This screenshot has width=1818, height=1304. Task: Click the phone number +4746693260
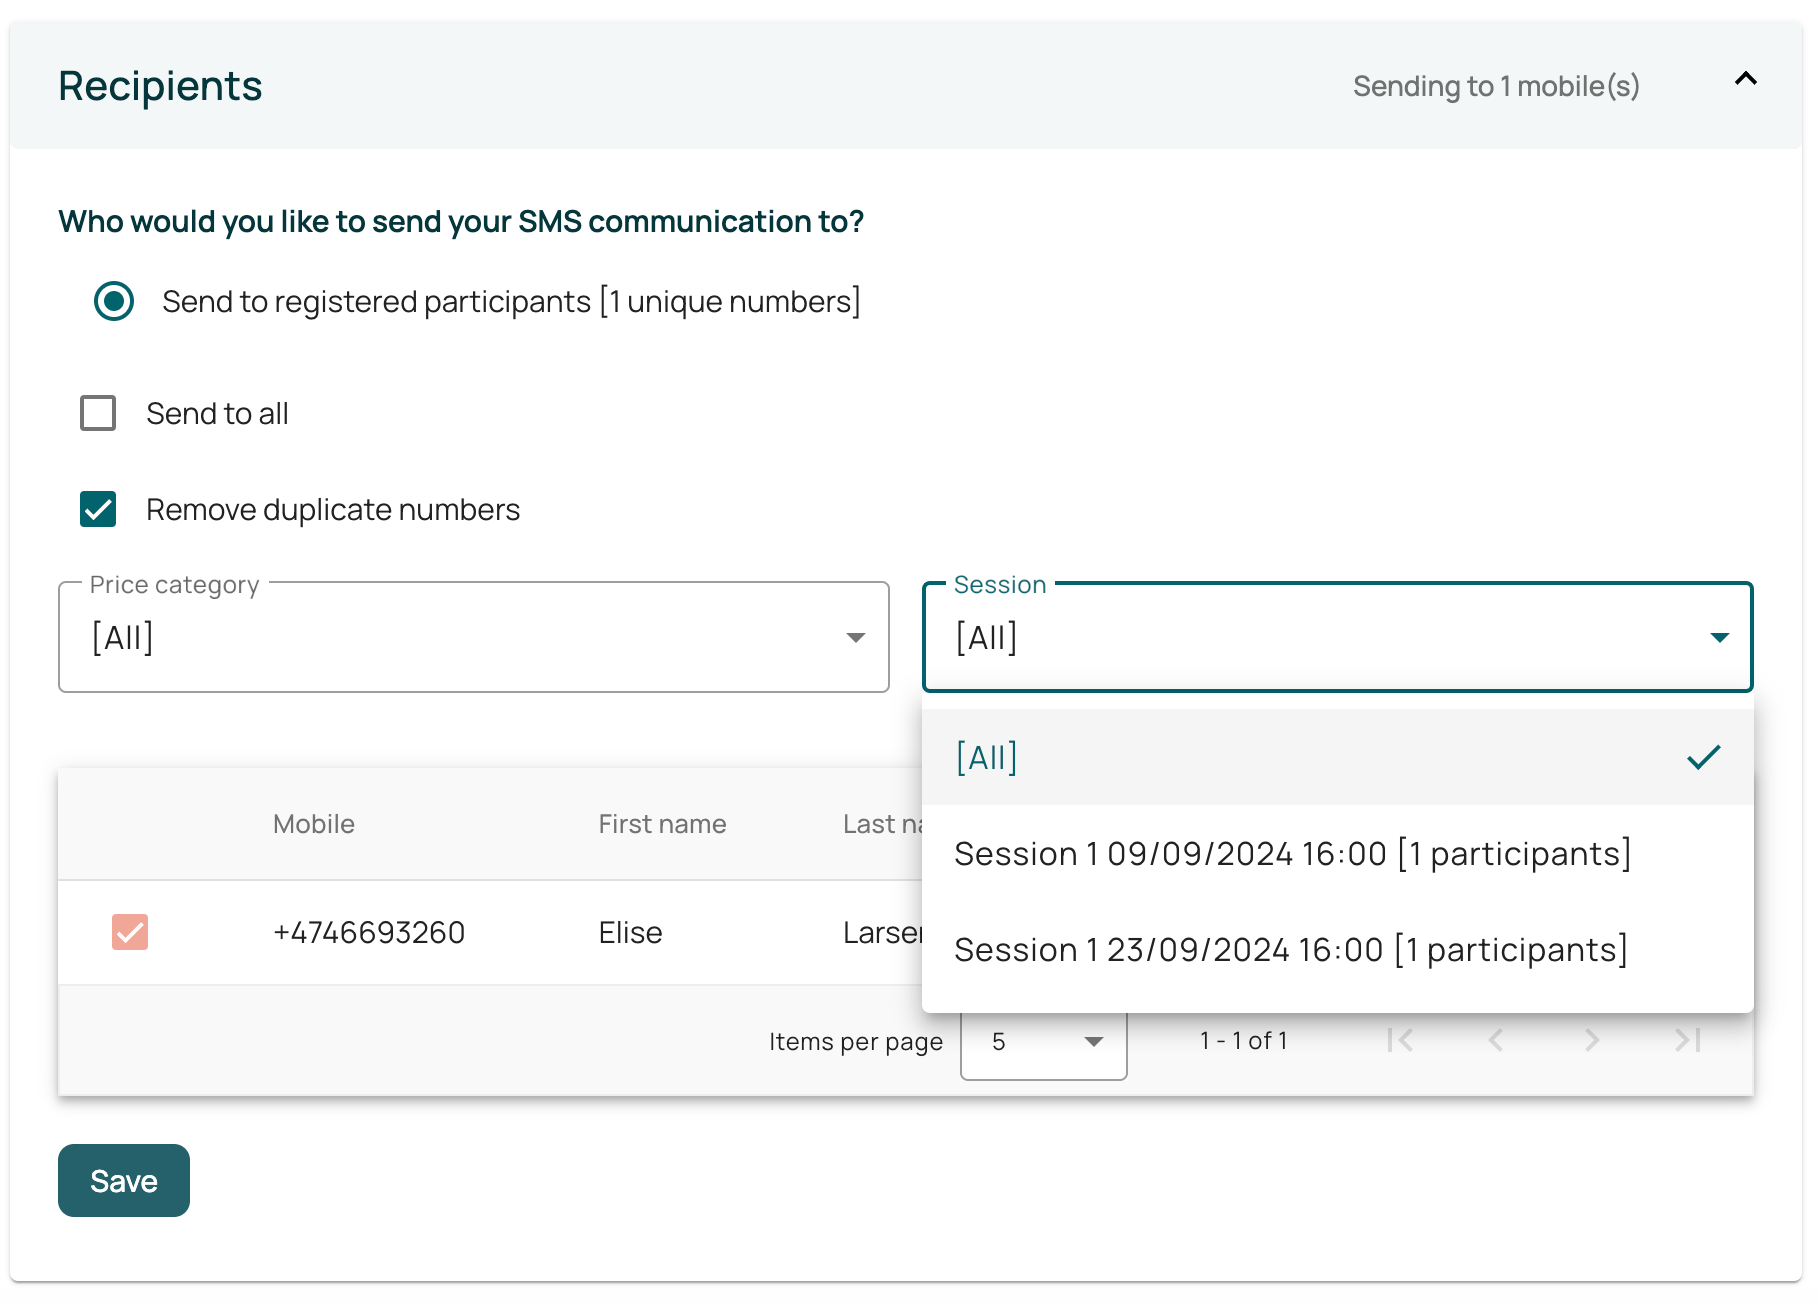[x=369, y=932]
